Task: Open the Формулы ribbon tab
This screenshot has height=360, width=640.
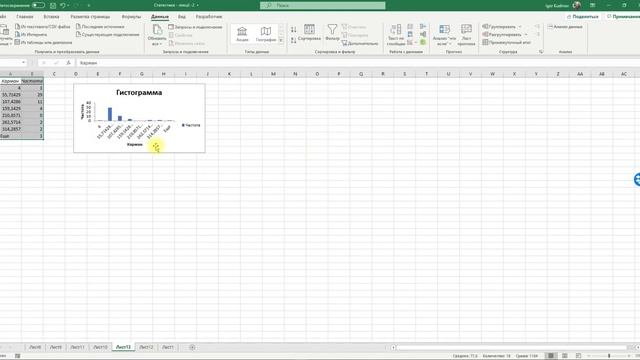Action: coord(131,17)
